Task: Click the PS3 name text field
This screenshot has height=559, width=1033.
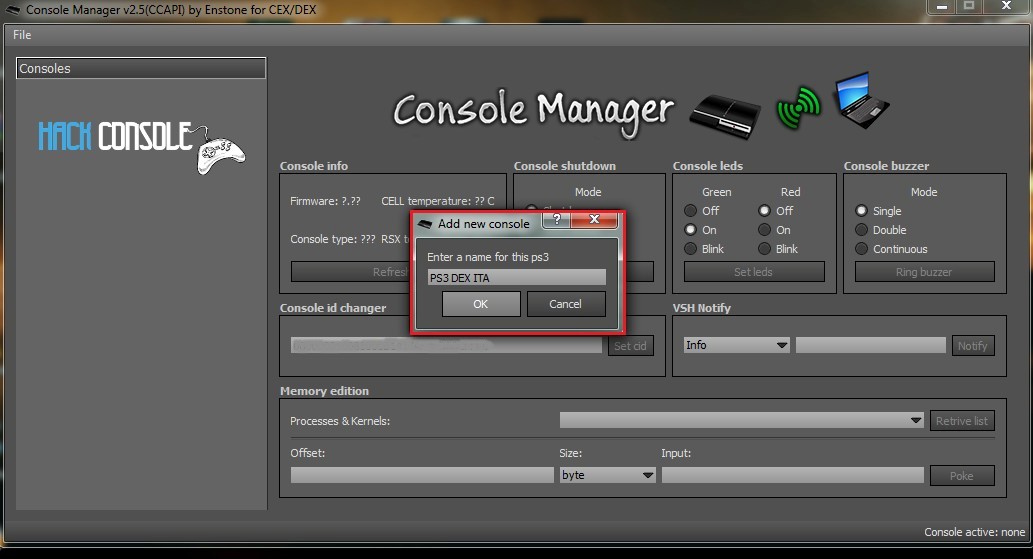Action: tap(516, 277)
